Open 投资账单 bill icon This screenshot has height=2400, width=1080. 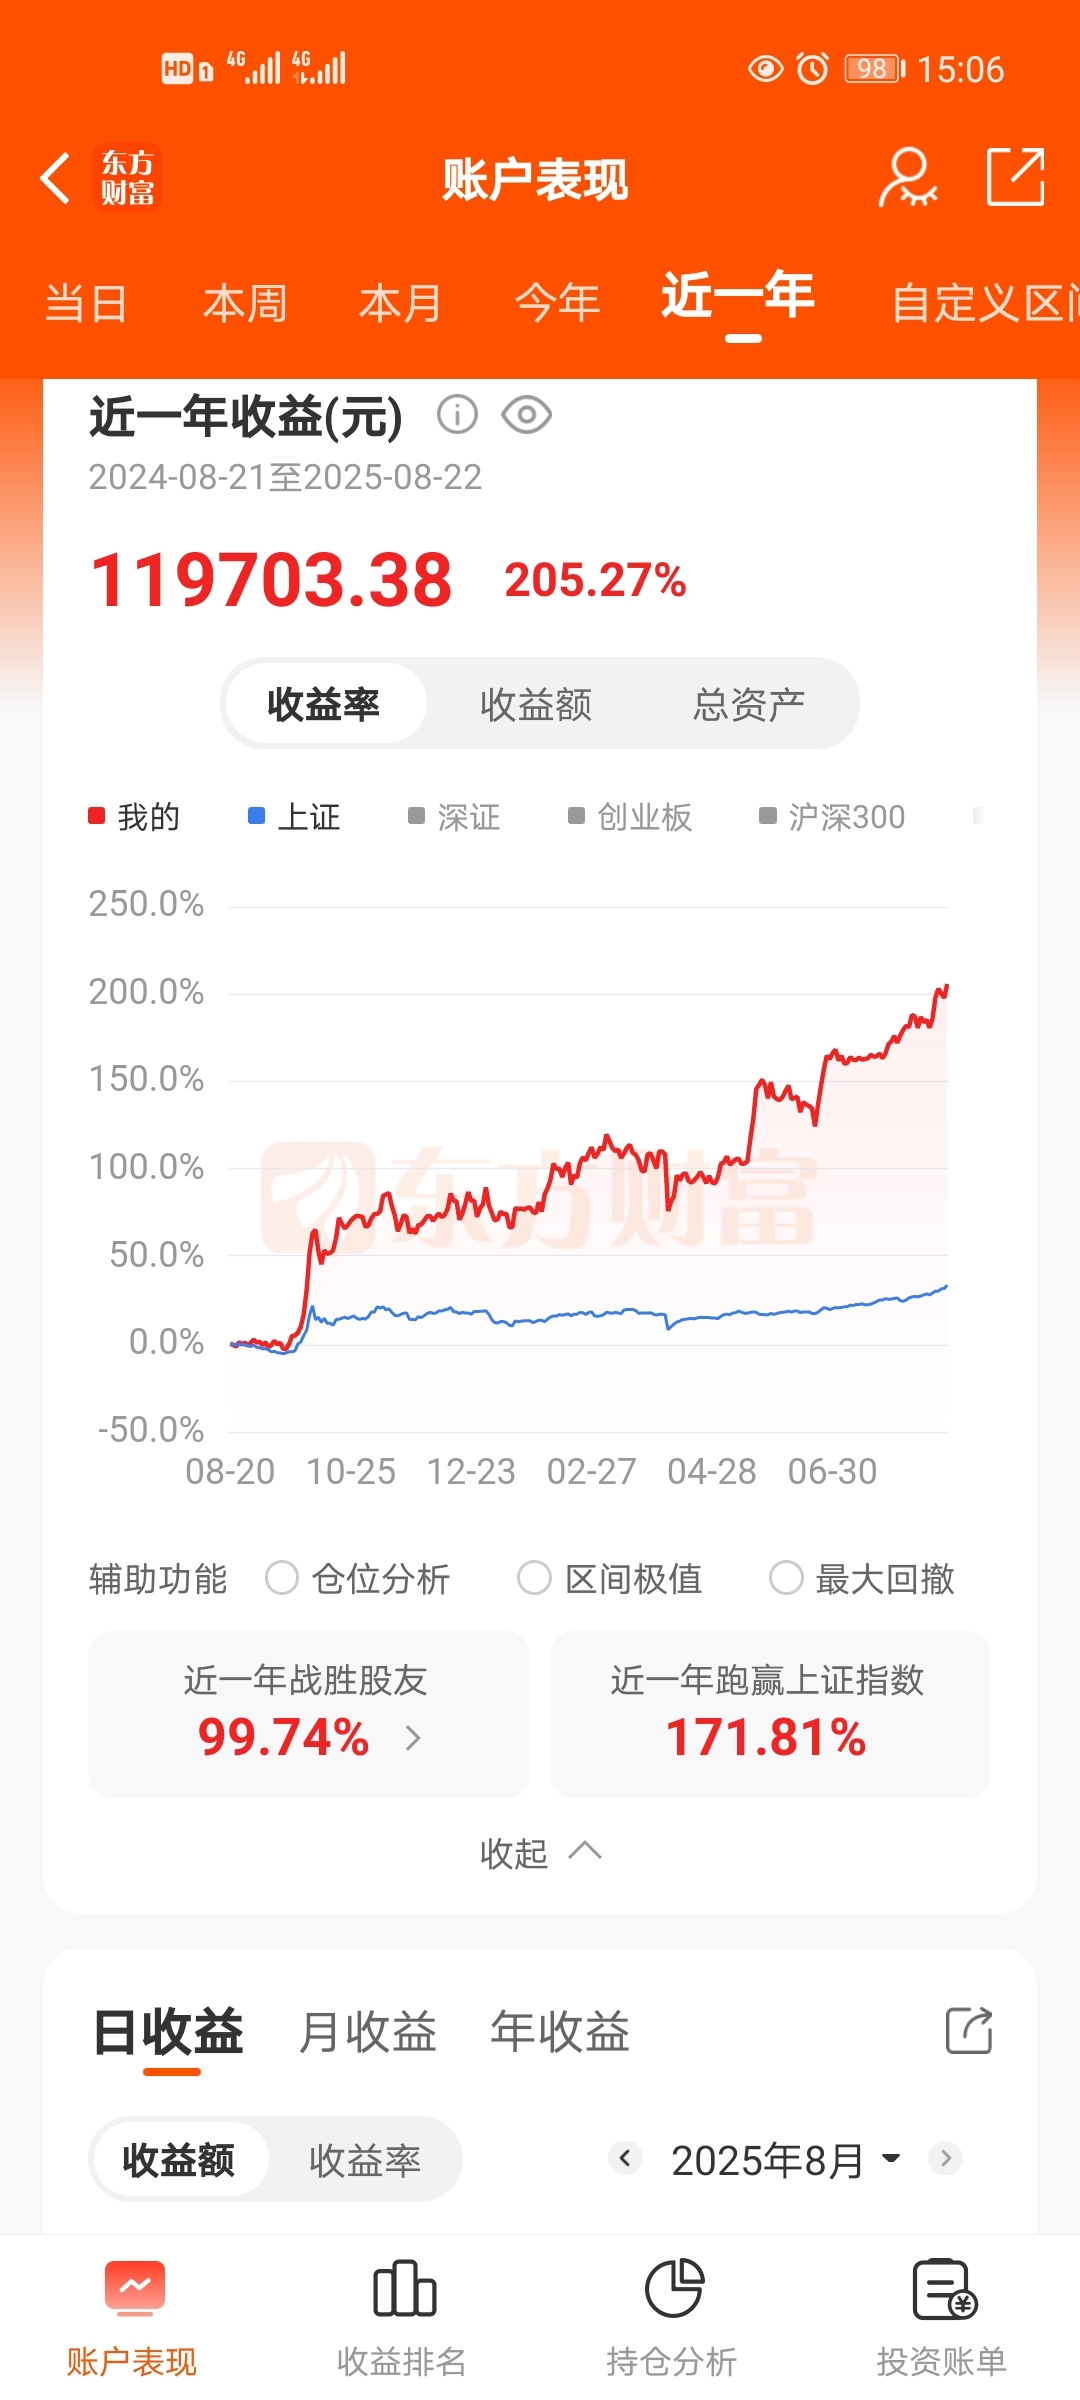944,2288
